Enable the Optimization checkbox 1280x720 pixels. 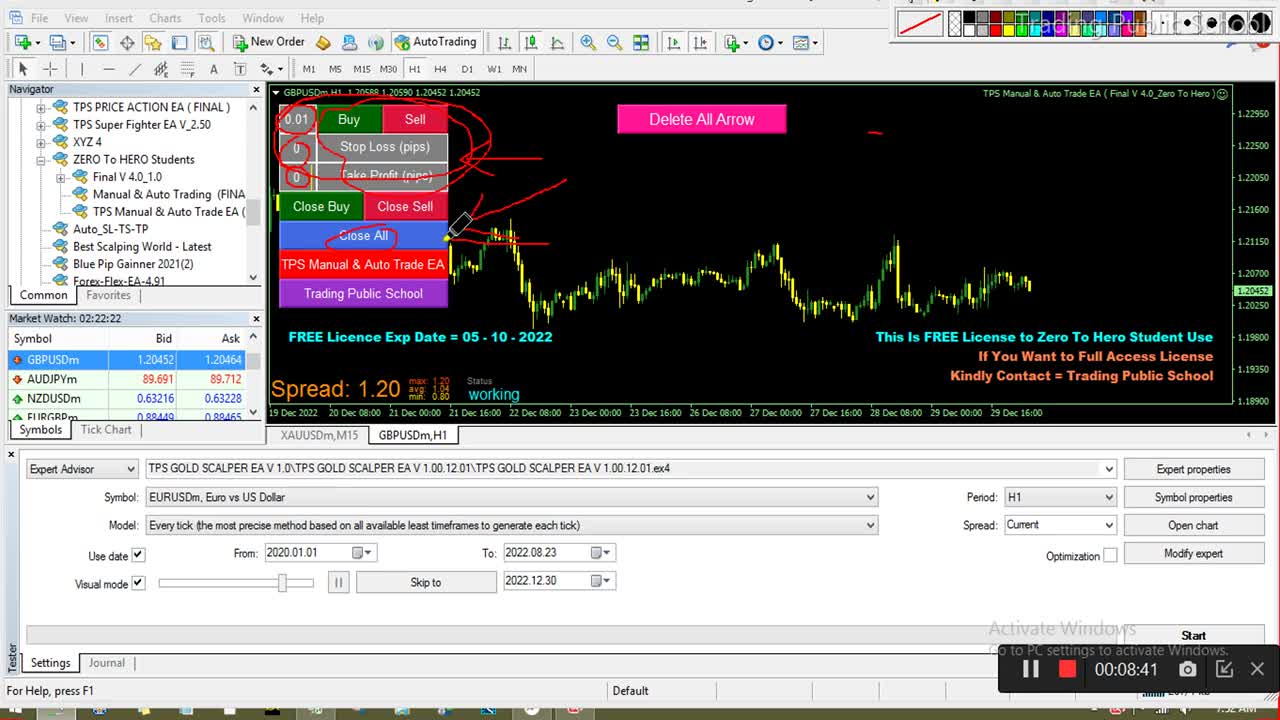point(1111,557)
